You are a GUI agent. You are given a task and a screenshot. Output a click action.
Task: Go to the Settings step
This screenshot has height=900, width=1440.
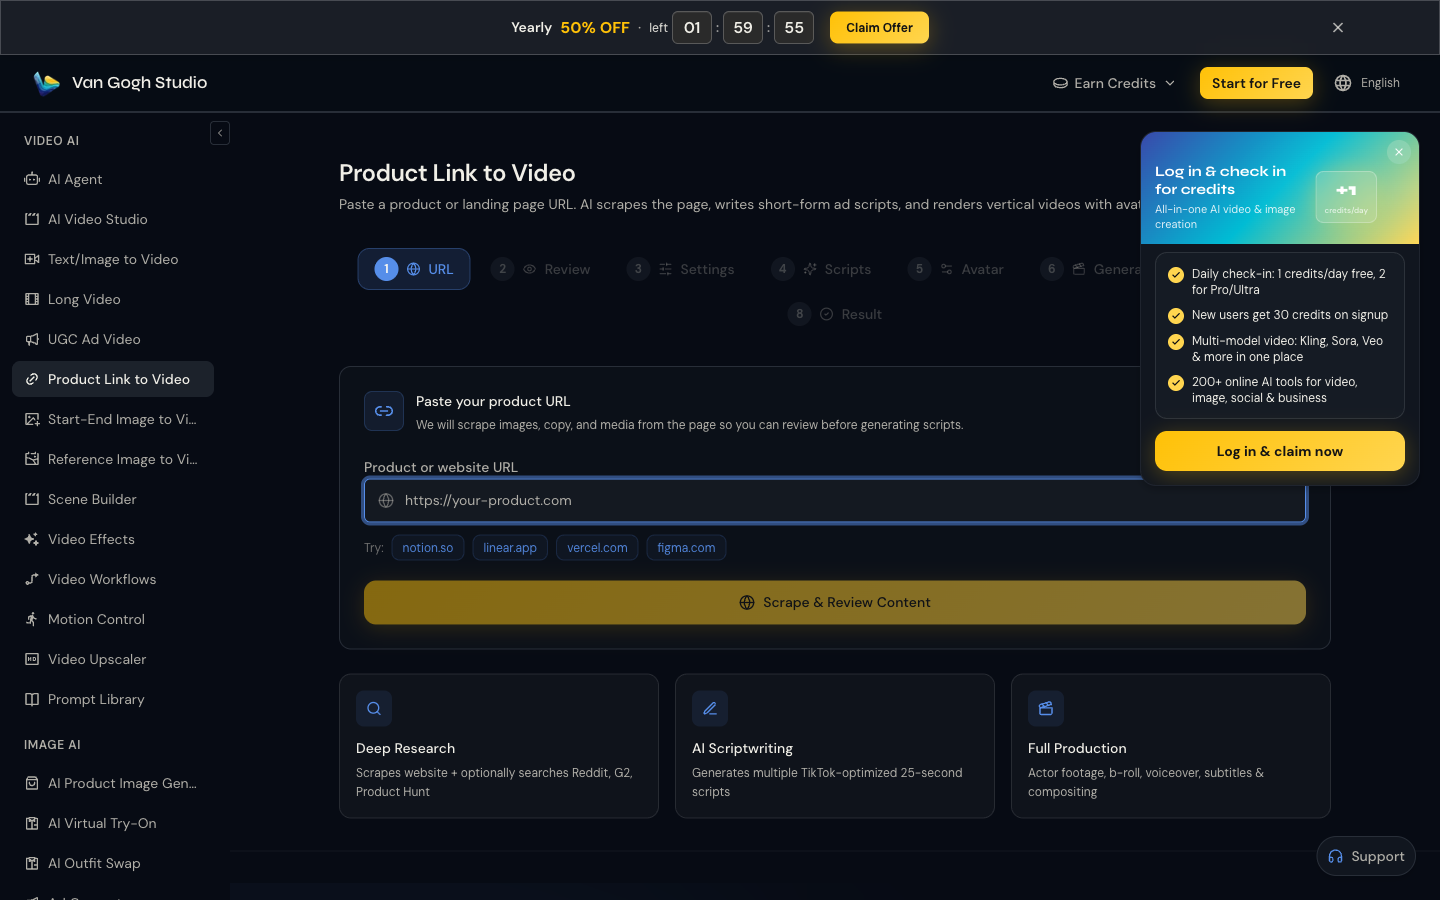point(681,269)
